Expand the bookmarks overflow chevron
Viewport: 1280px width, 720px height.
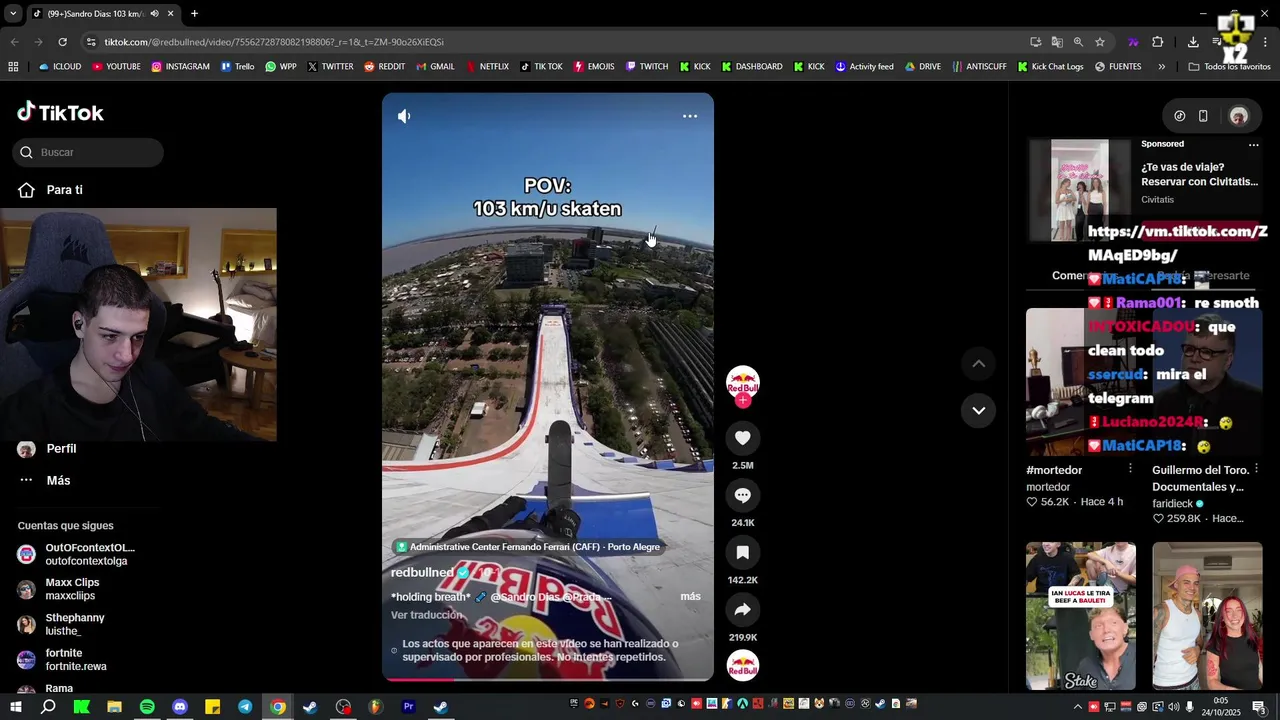(x=1161, y=67)
